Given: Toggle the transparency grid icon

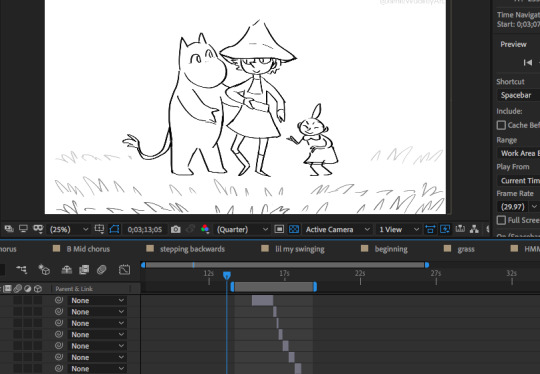Looking at the screenshot, I should pyautogui.click(x=294, y=229).
